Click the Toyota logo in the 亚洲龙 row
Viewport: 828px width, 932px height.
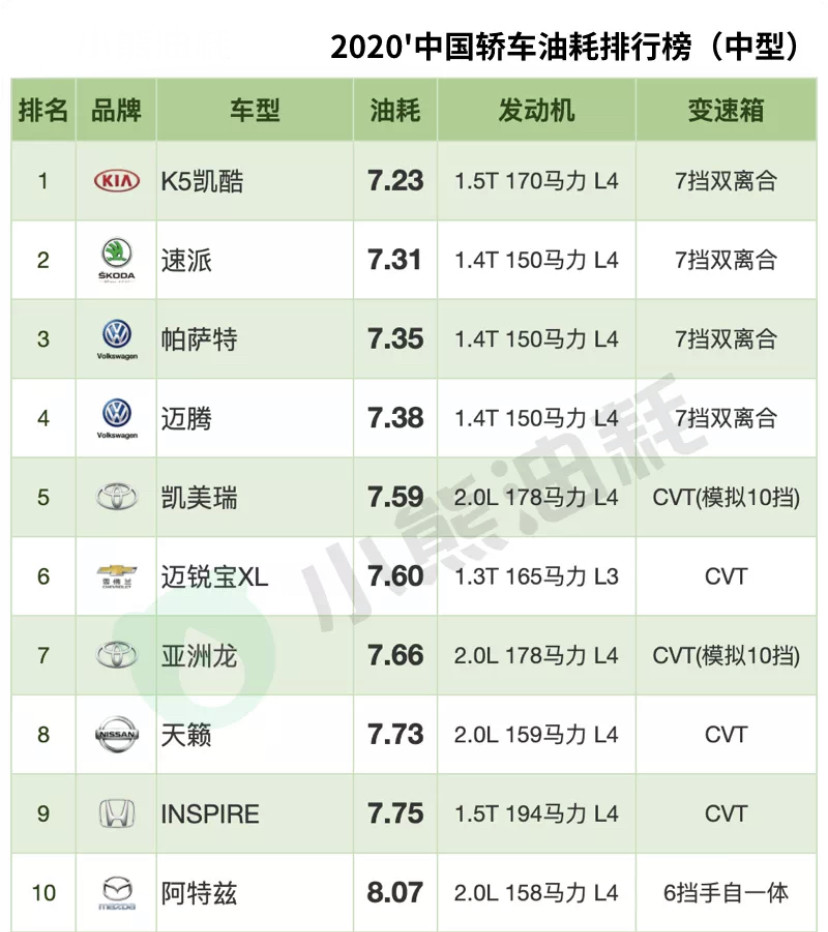[x=117, y=655]
